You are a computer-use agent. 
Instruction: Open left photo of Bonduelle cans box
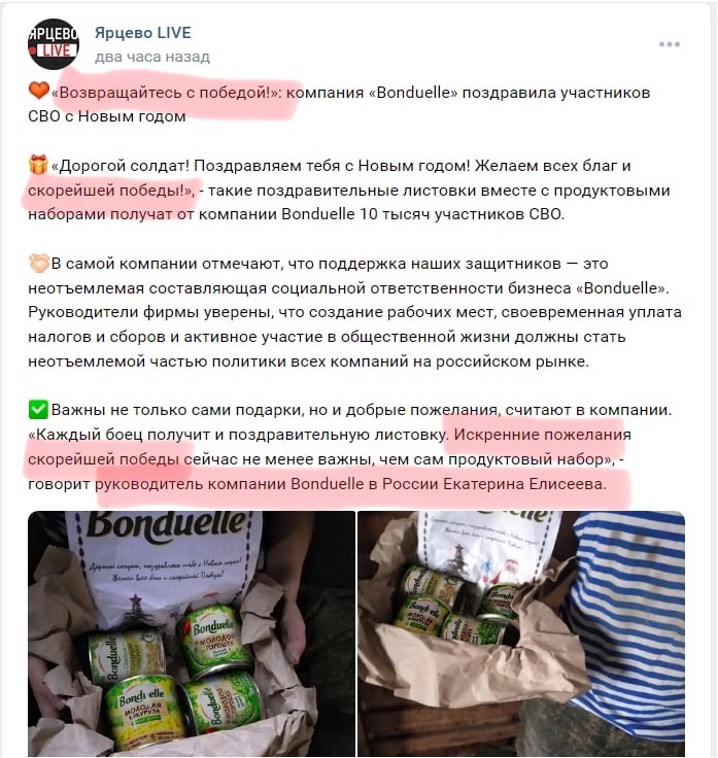point(191,634)
